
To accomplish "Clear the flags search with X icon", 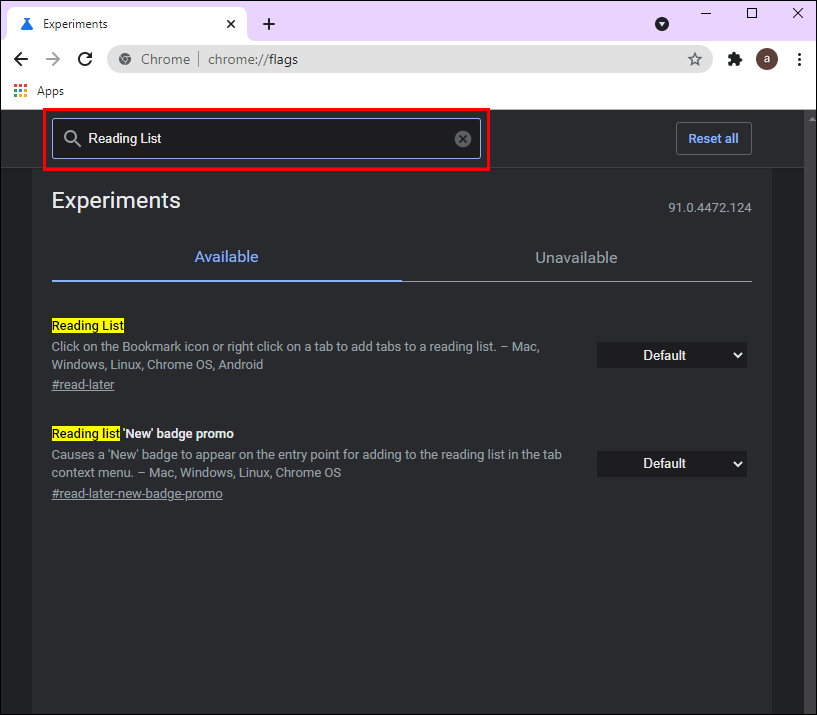I will pos(463,139).
